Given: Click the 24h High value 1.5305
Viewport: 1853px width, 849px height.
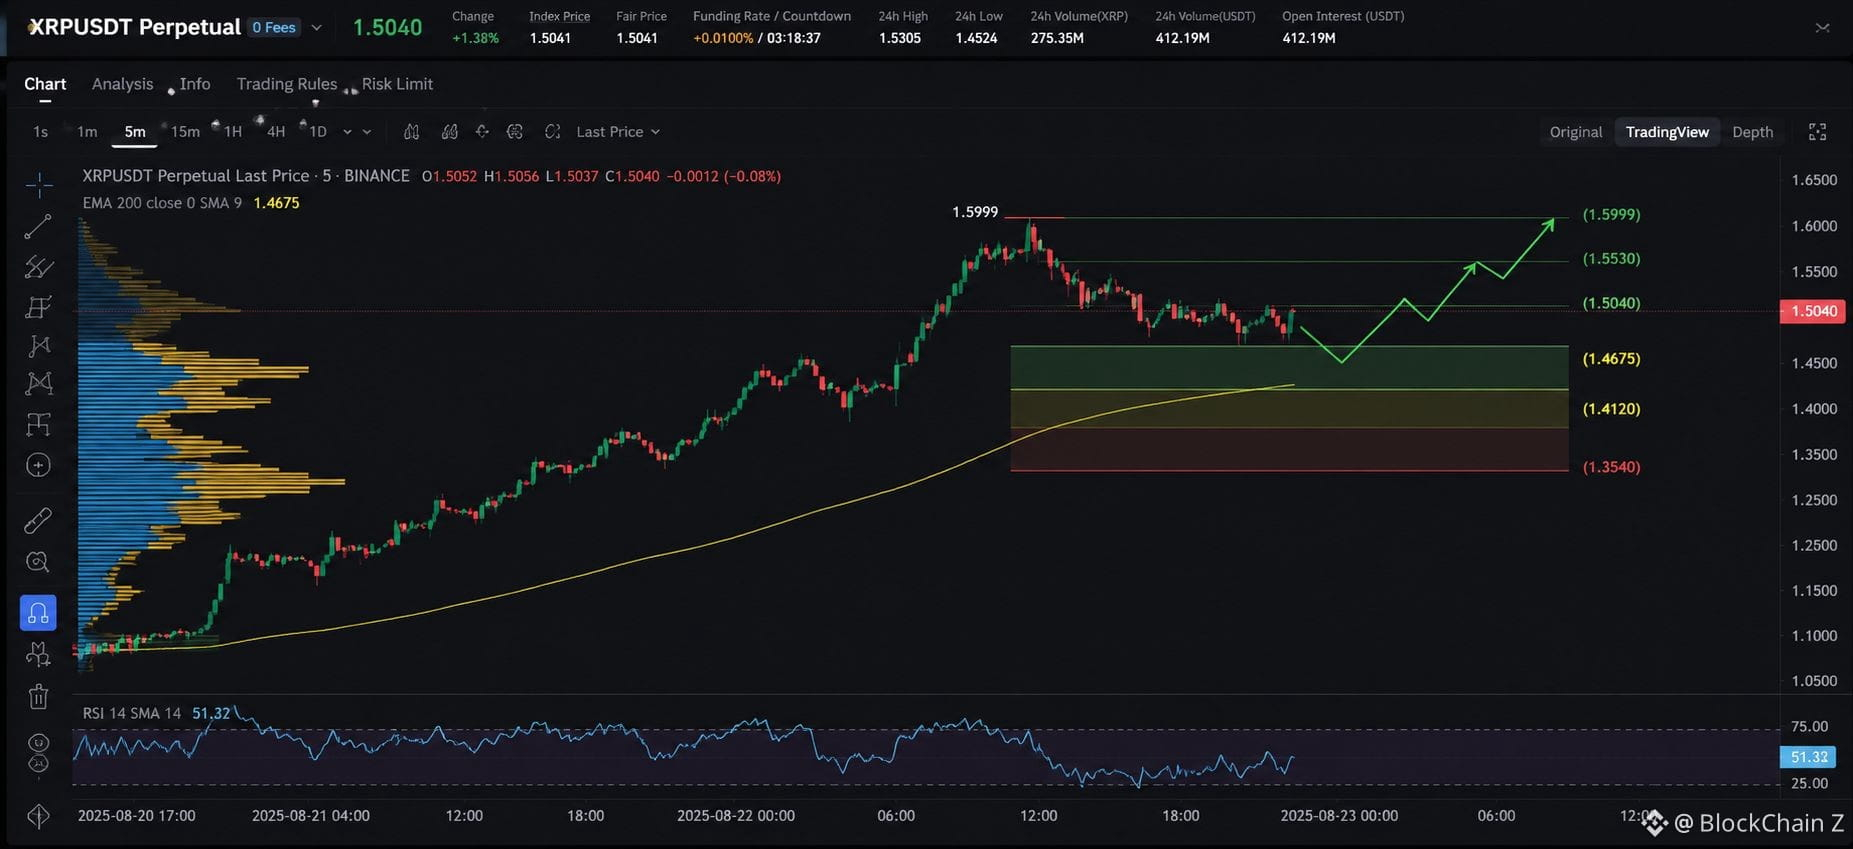Looking at the screenshot, I should [900, 38].
